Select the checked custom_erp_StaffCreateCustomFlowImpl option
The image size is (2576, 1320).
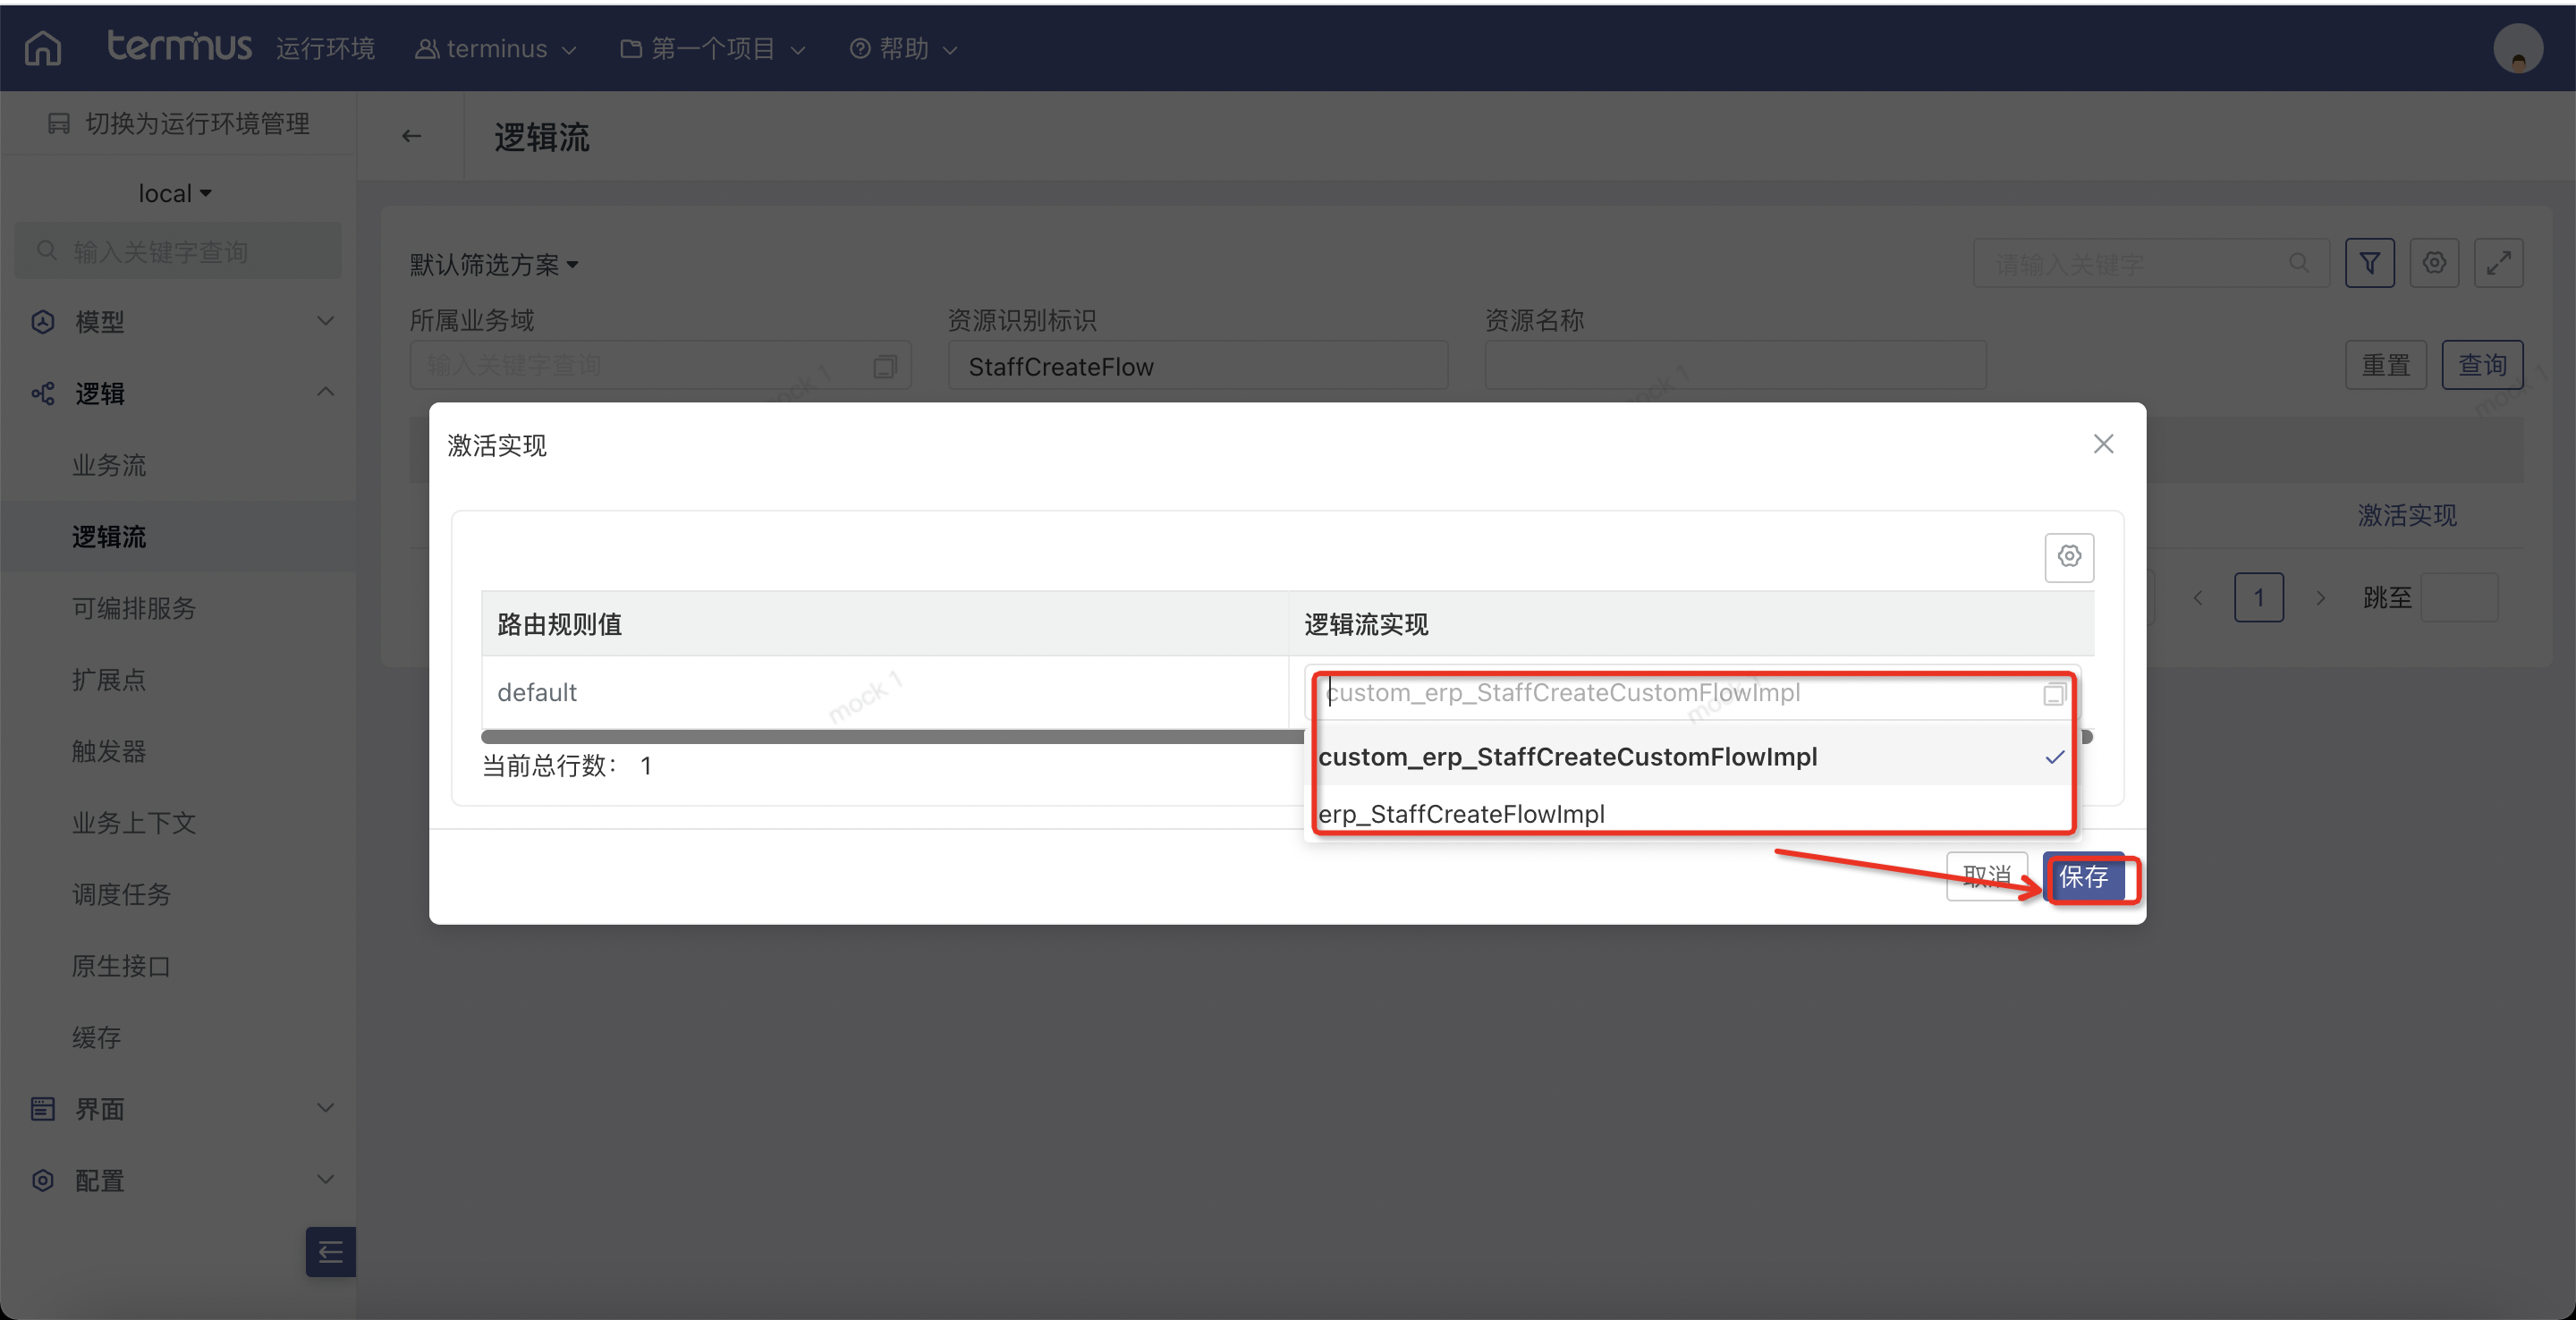tap(1568, 757)
